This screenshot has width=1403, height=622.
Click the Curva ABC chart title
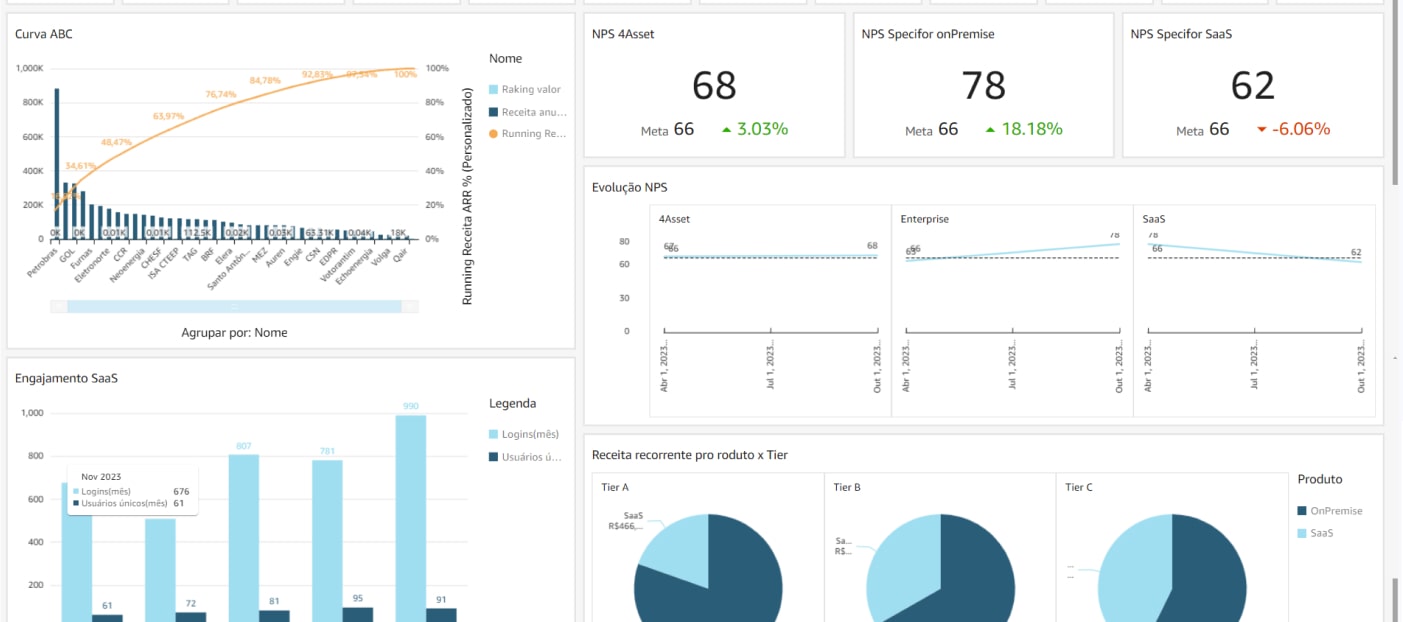pyautogui.click(x=44, y=34)
